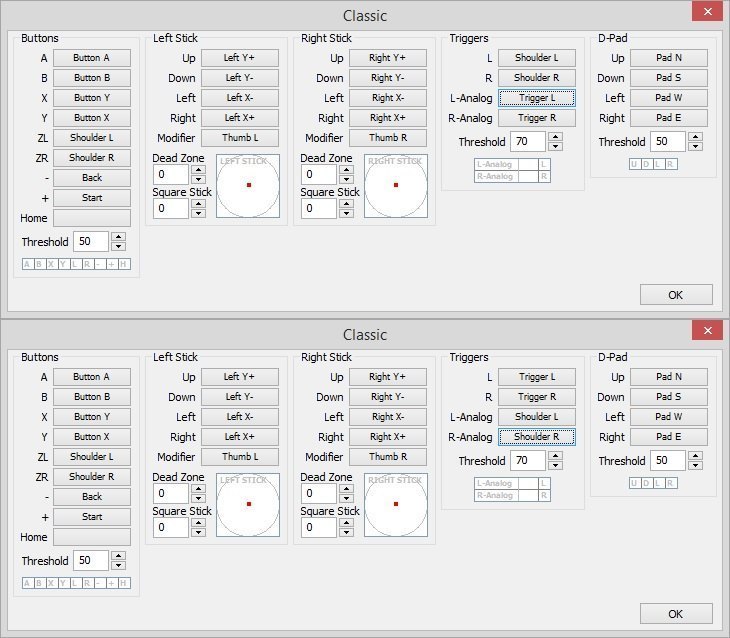Viewport: 730px width, 638px height.
Task: Close the bottom Classic dialog window
Action: point(708,330)
